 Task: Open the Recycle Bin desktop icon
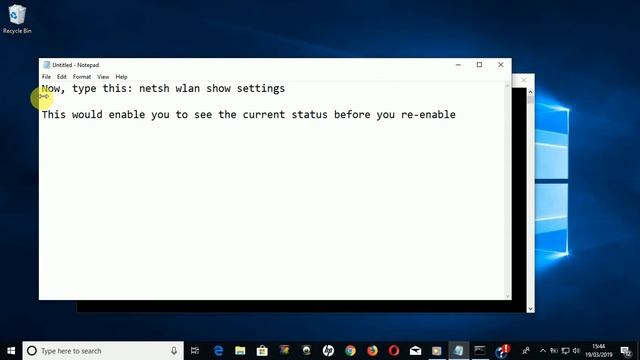(x=17, y=19)
